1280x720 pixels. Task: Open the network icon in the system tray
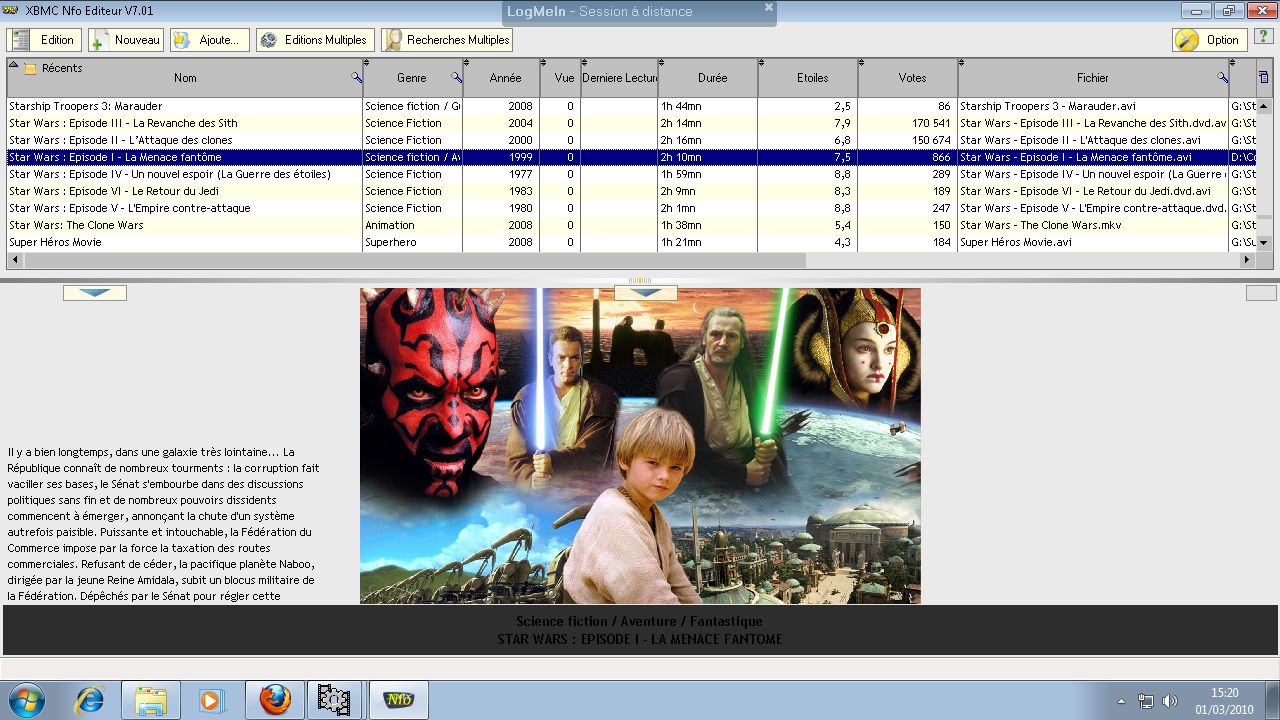coord(1146,701)
